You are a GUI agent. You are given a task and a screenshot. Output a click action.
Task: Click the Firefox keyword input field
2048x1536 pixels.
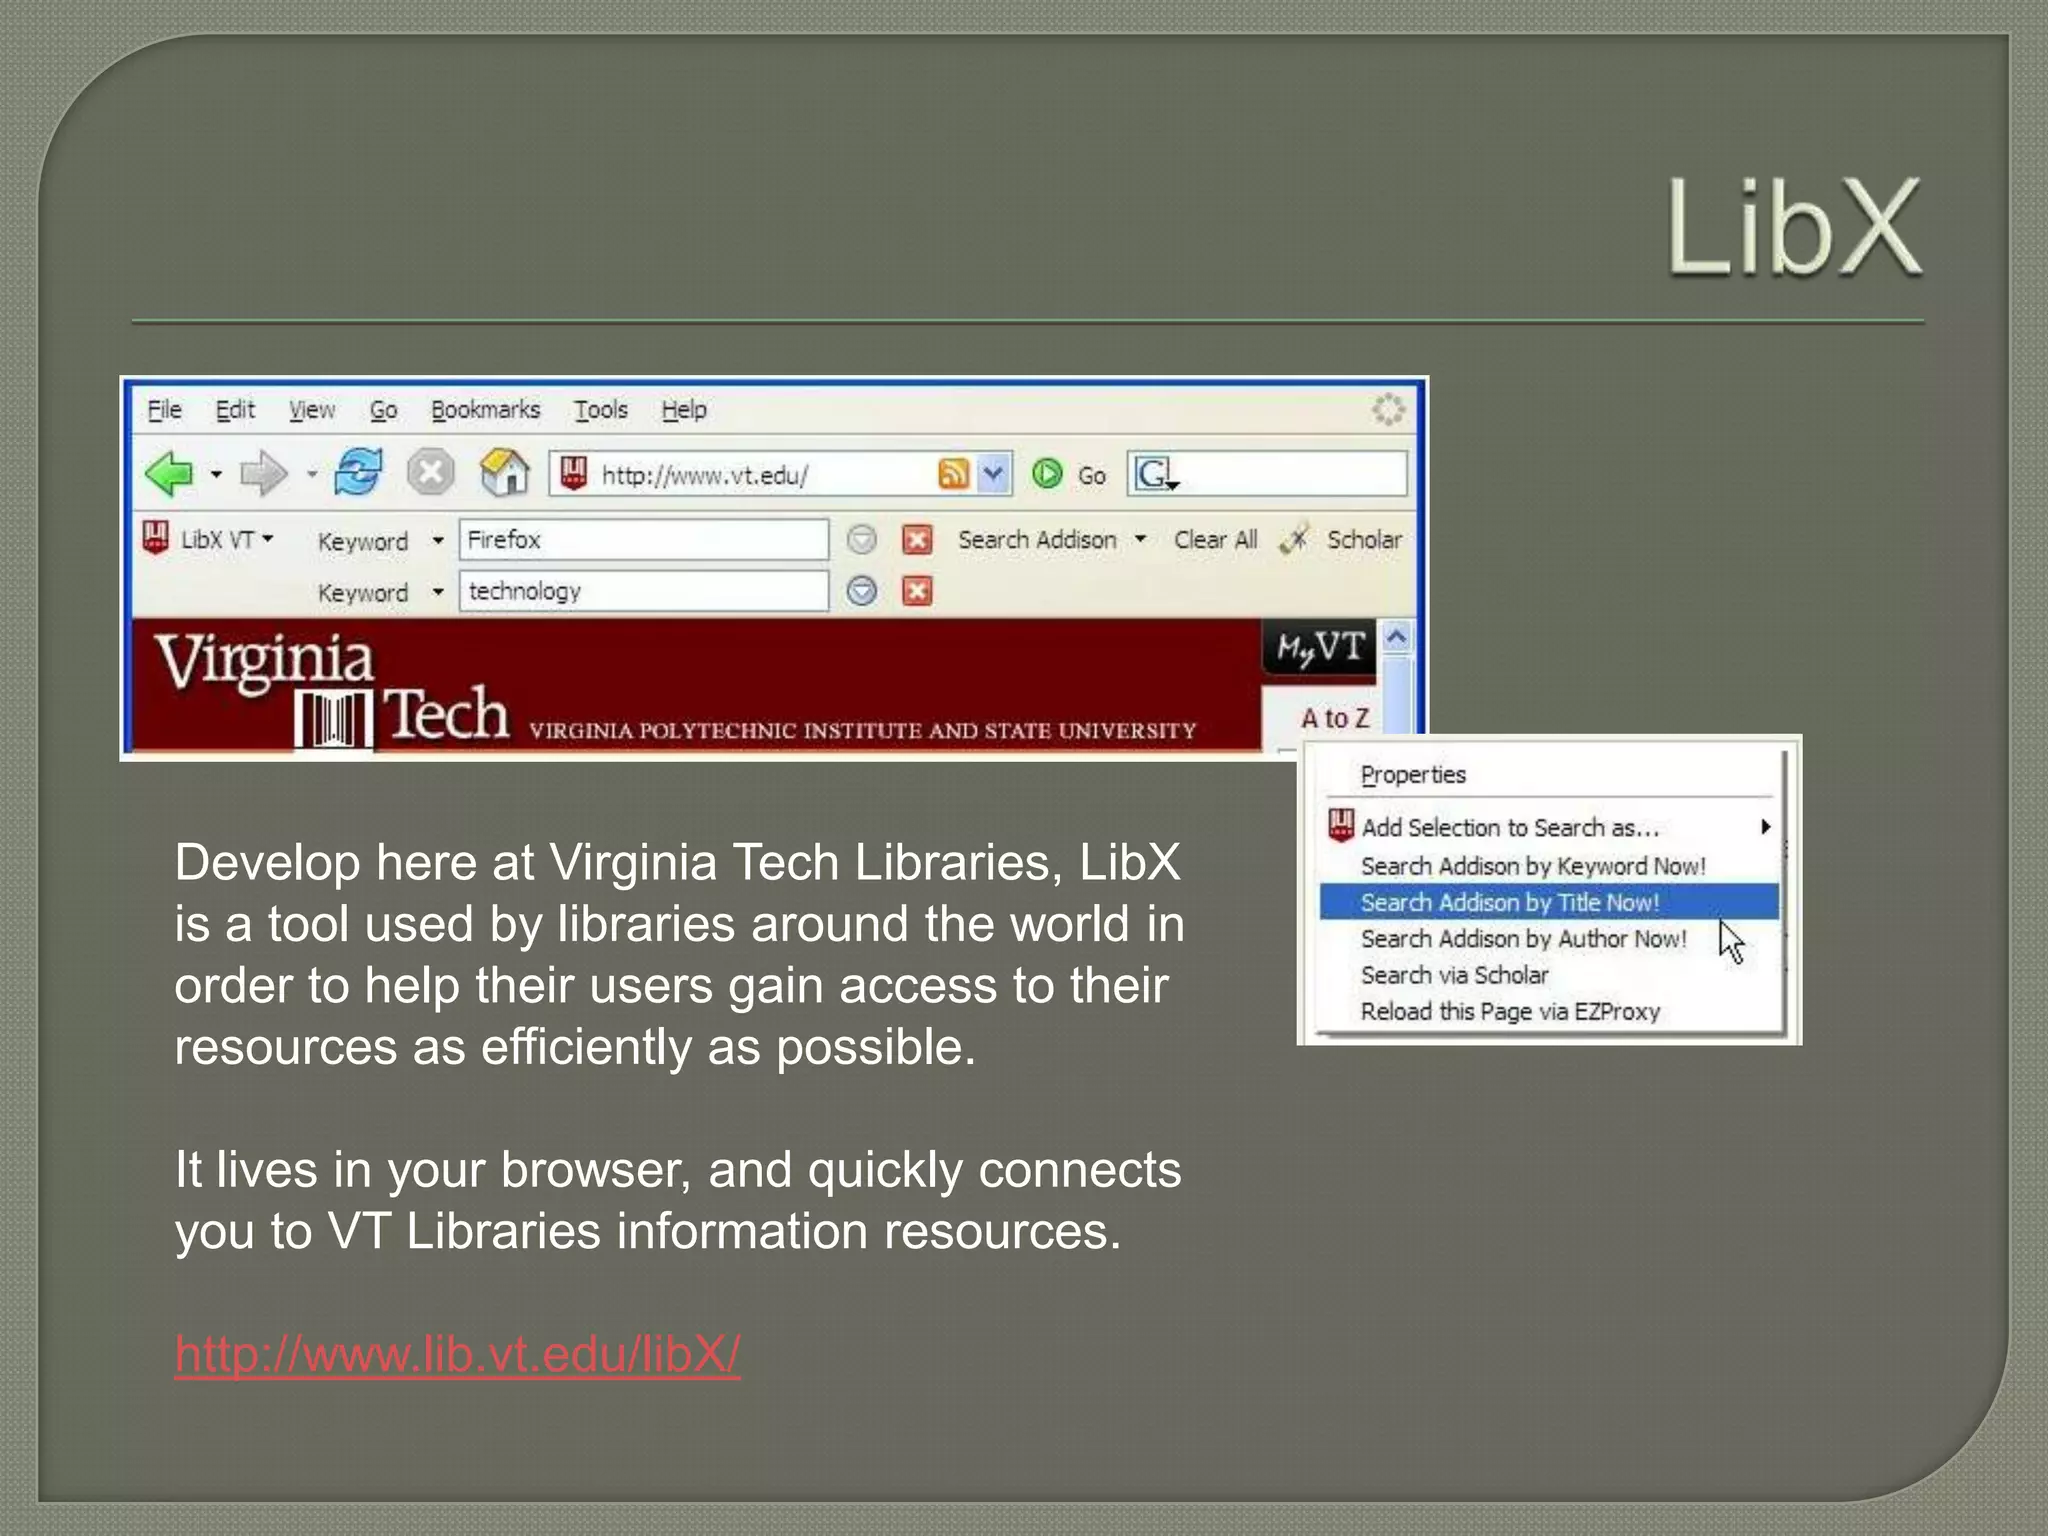click(644, 539)
